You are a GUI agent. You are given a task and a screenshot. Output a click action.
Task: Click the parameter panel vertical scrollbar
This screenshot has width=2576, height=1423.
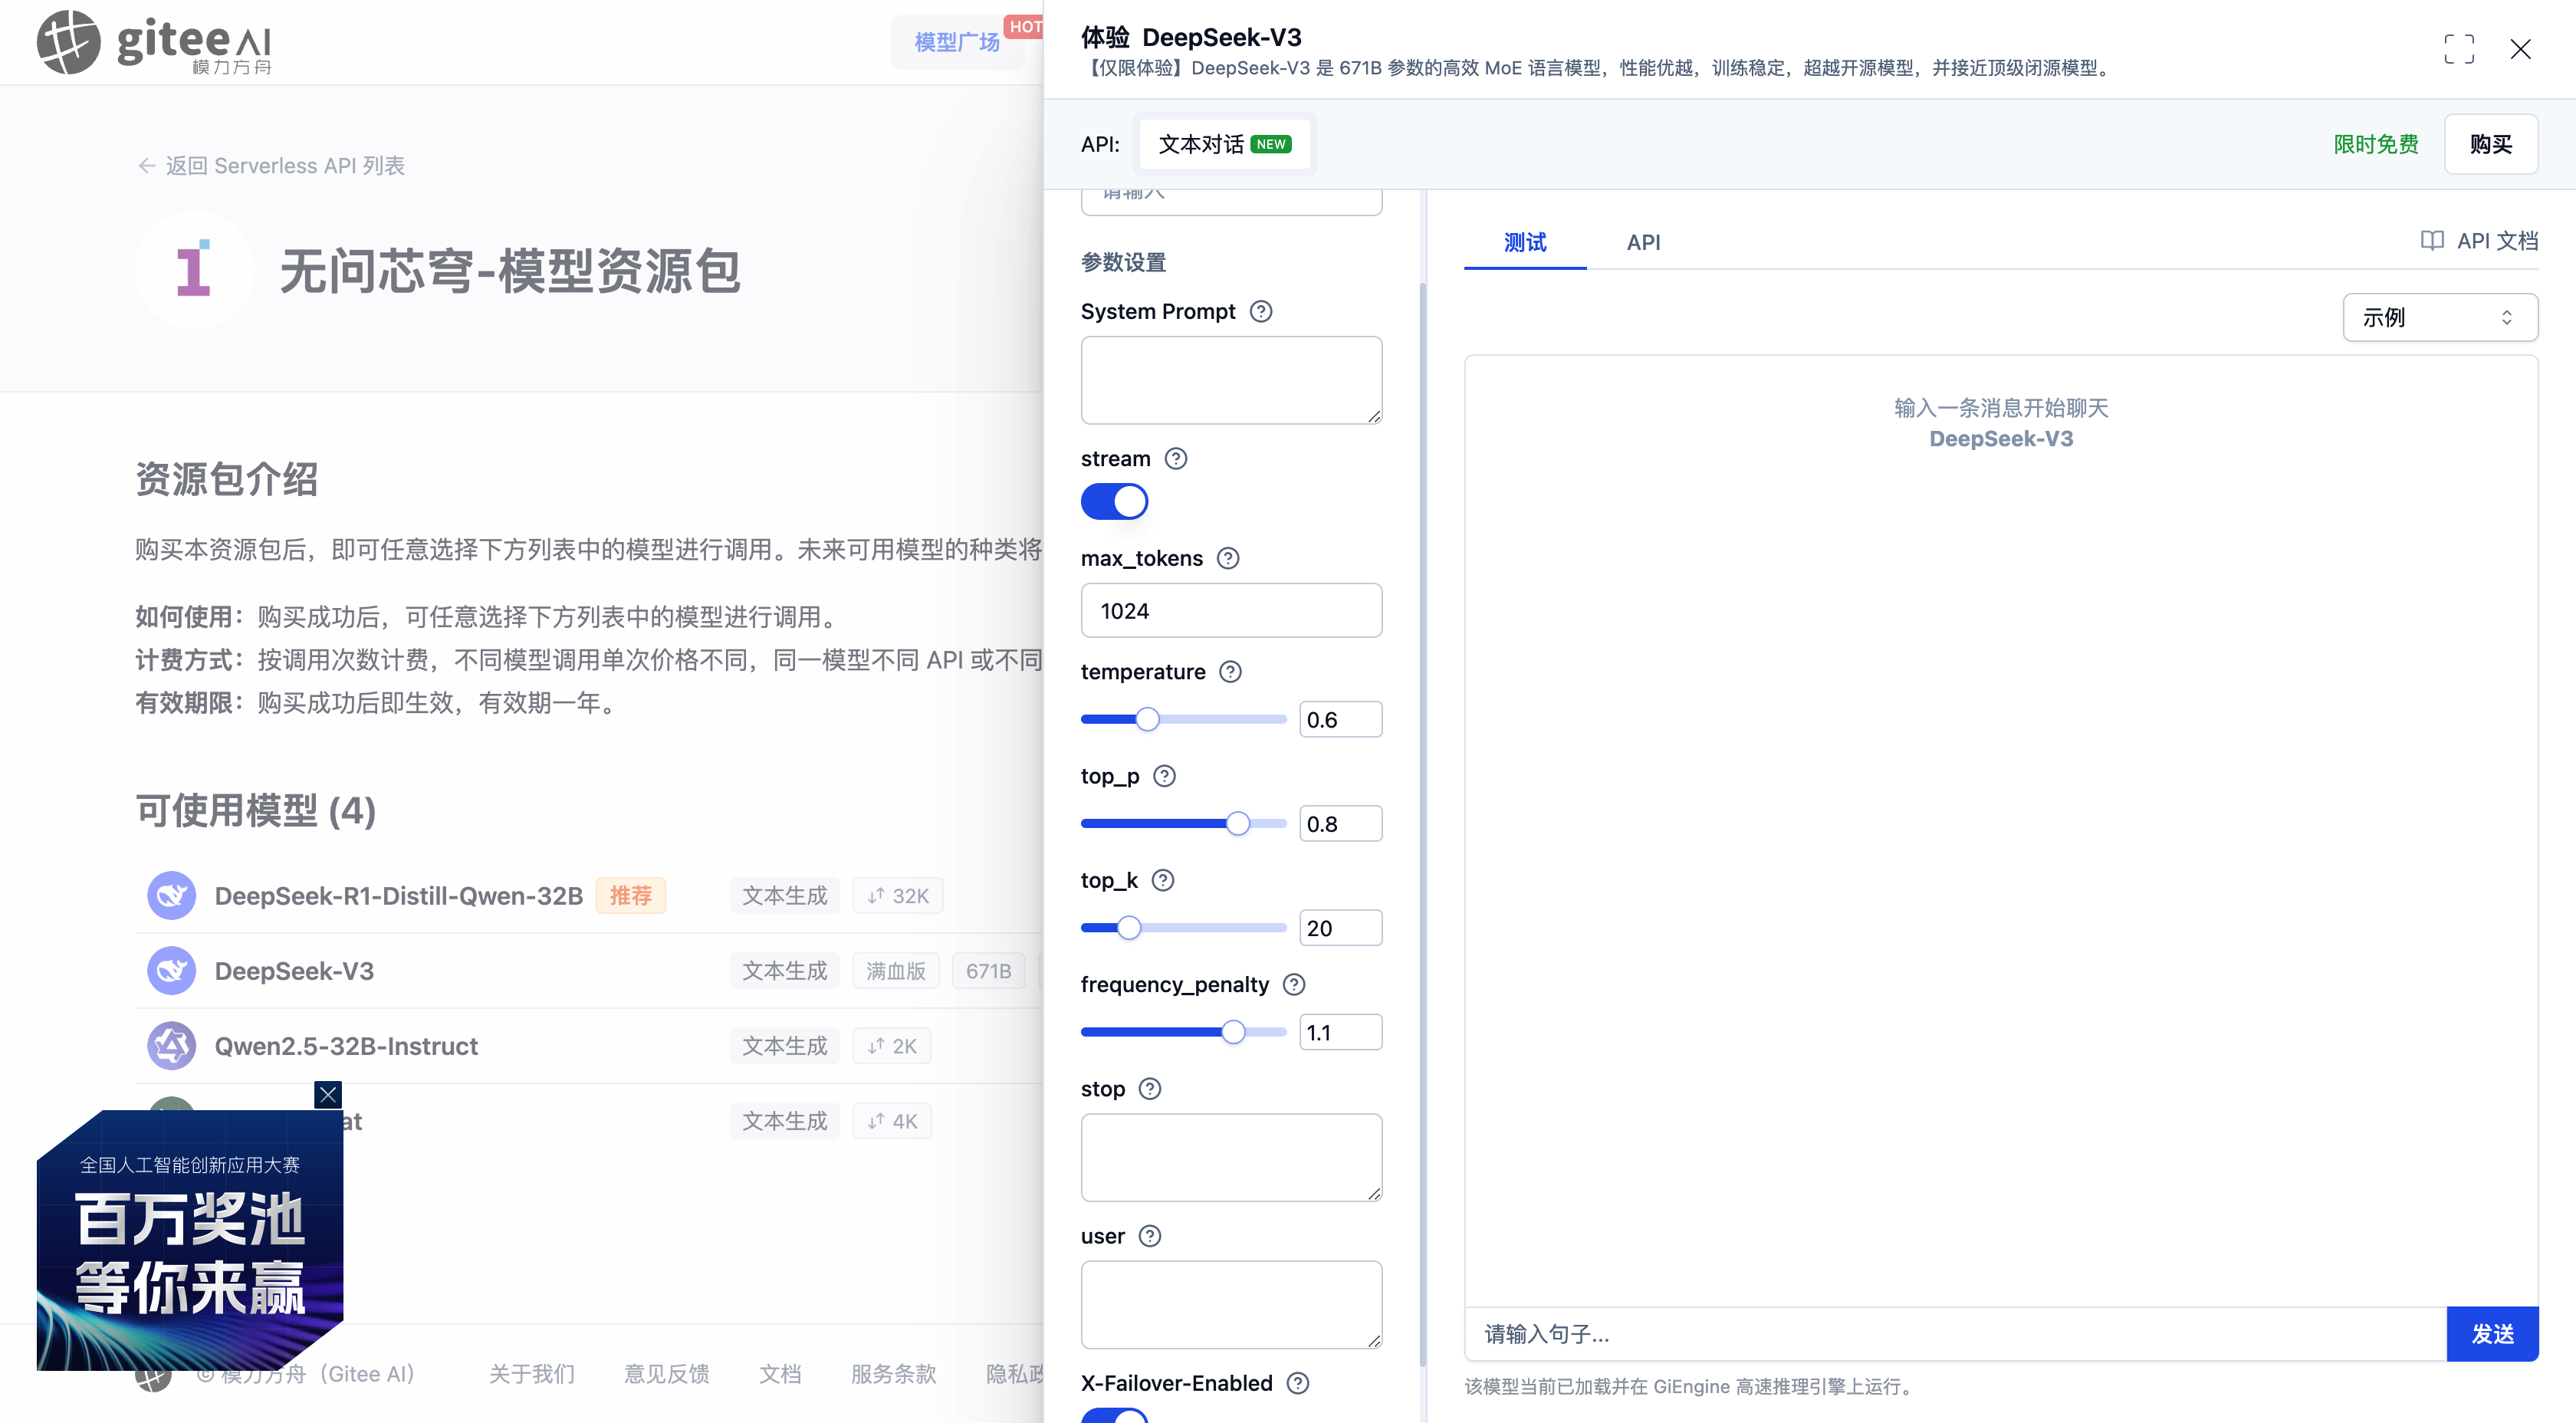coord(1422,825)
